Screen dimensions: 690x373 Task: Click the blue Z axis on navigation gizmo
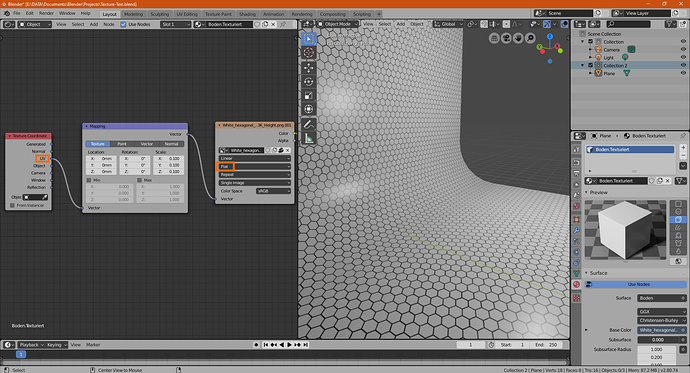pyautogui.click(x=550, y=37)
